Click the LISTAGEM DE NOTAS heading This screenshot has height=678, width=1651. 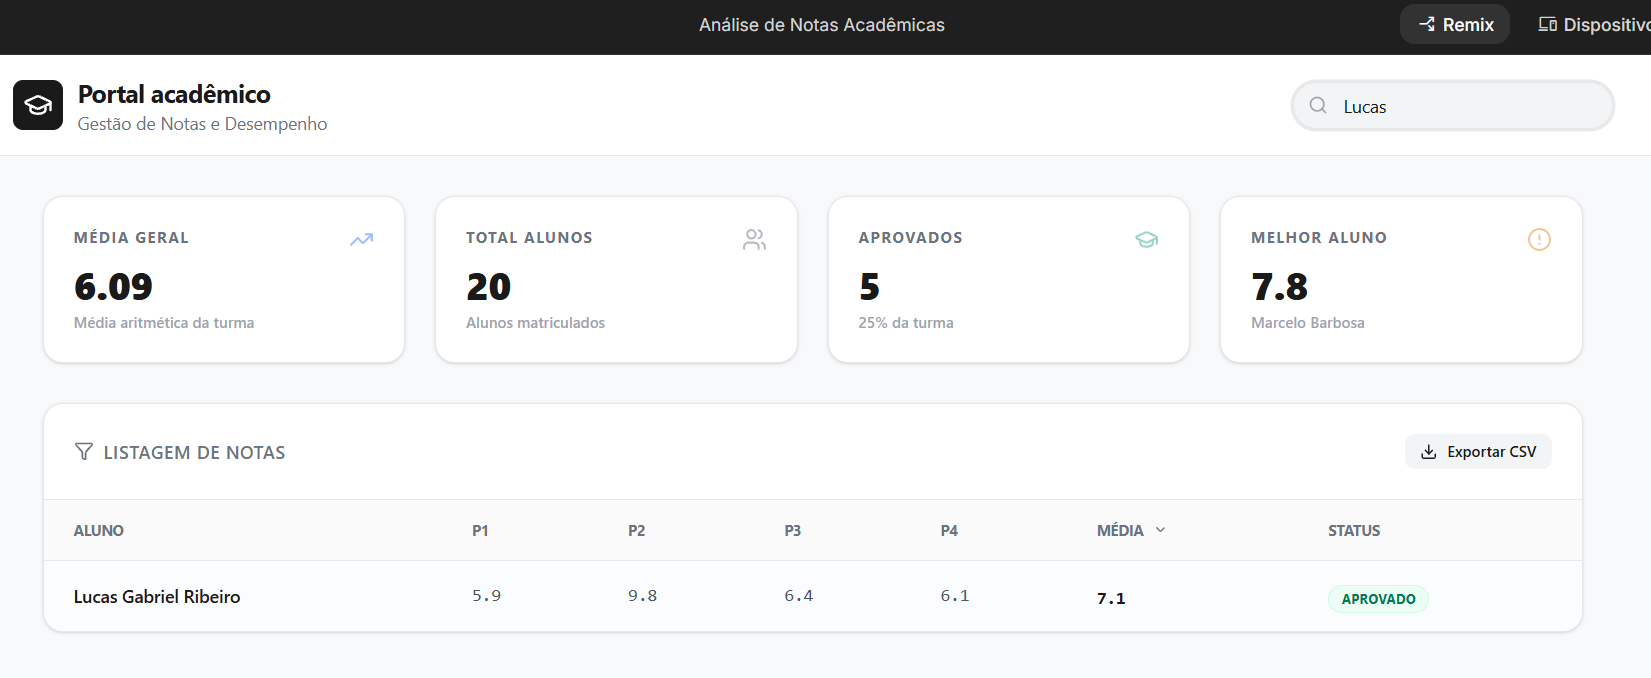coord(194,453)
